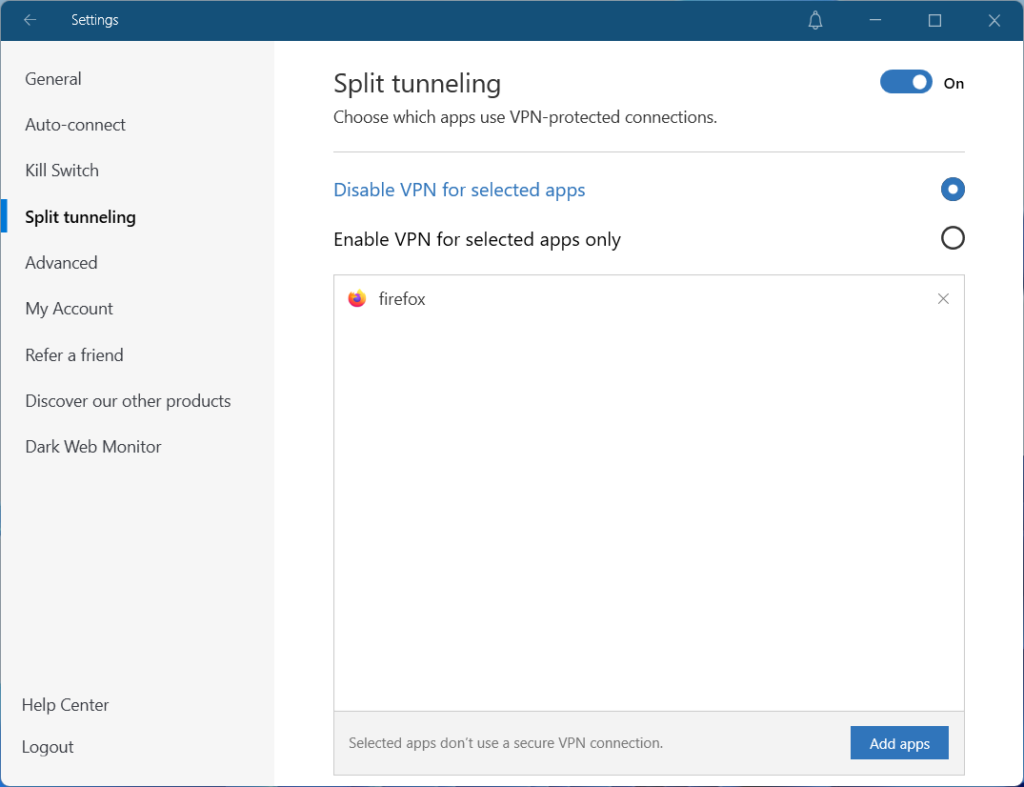Go to Auto-connect settings
Screen dimensions: 1024x787
pos(76,125)
